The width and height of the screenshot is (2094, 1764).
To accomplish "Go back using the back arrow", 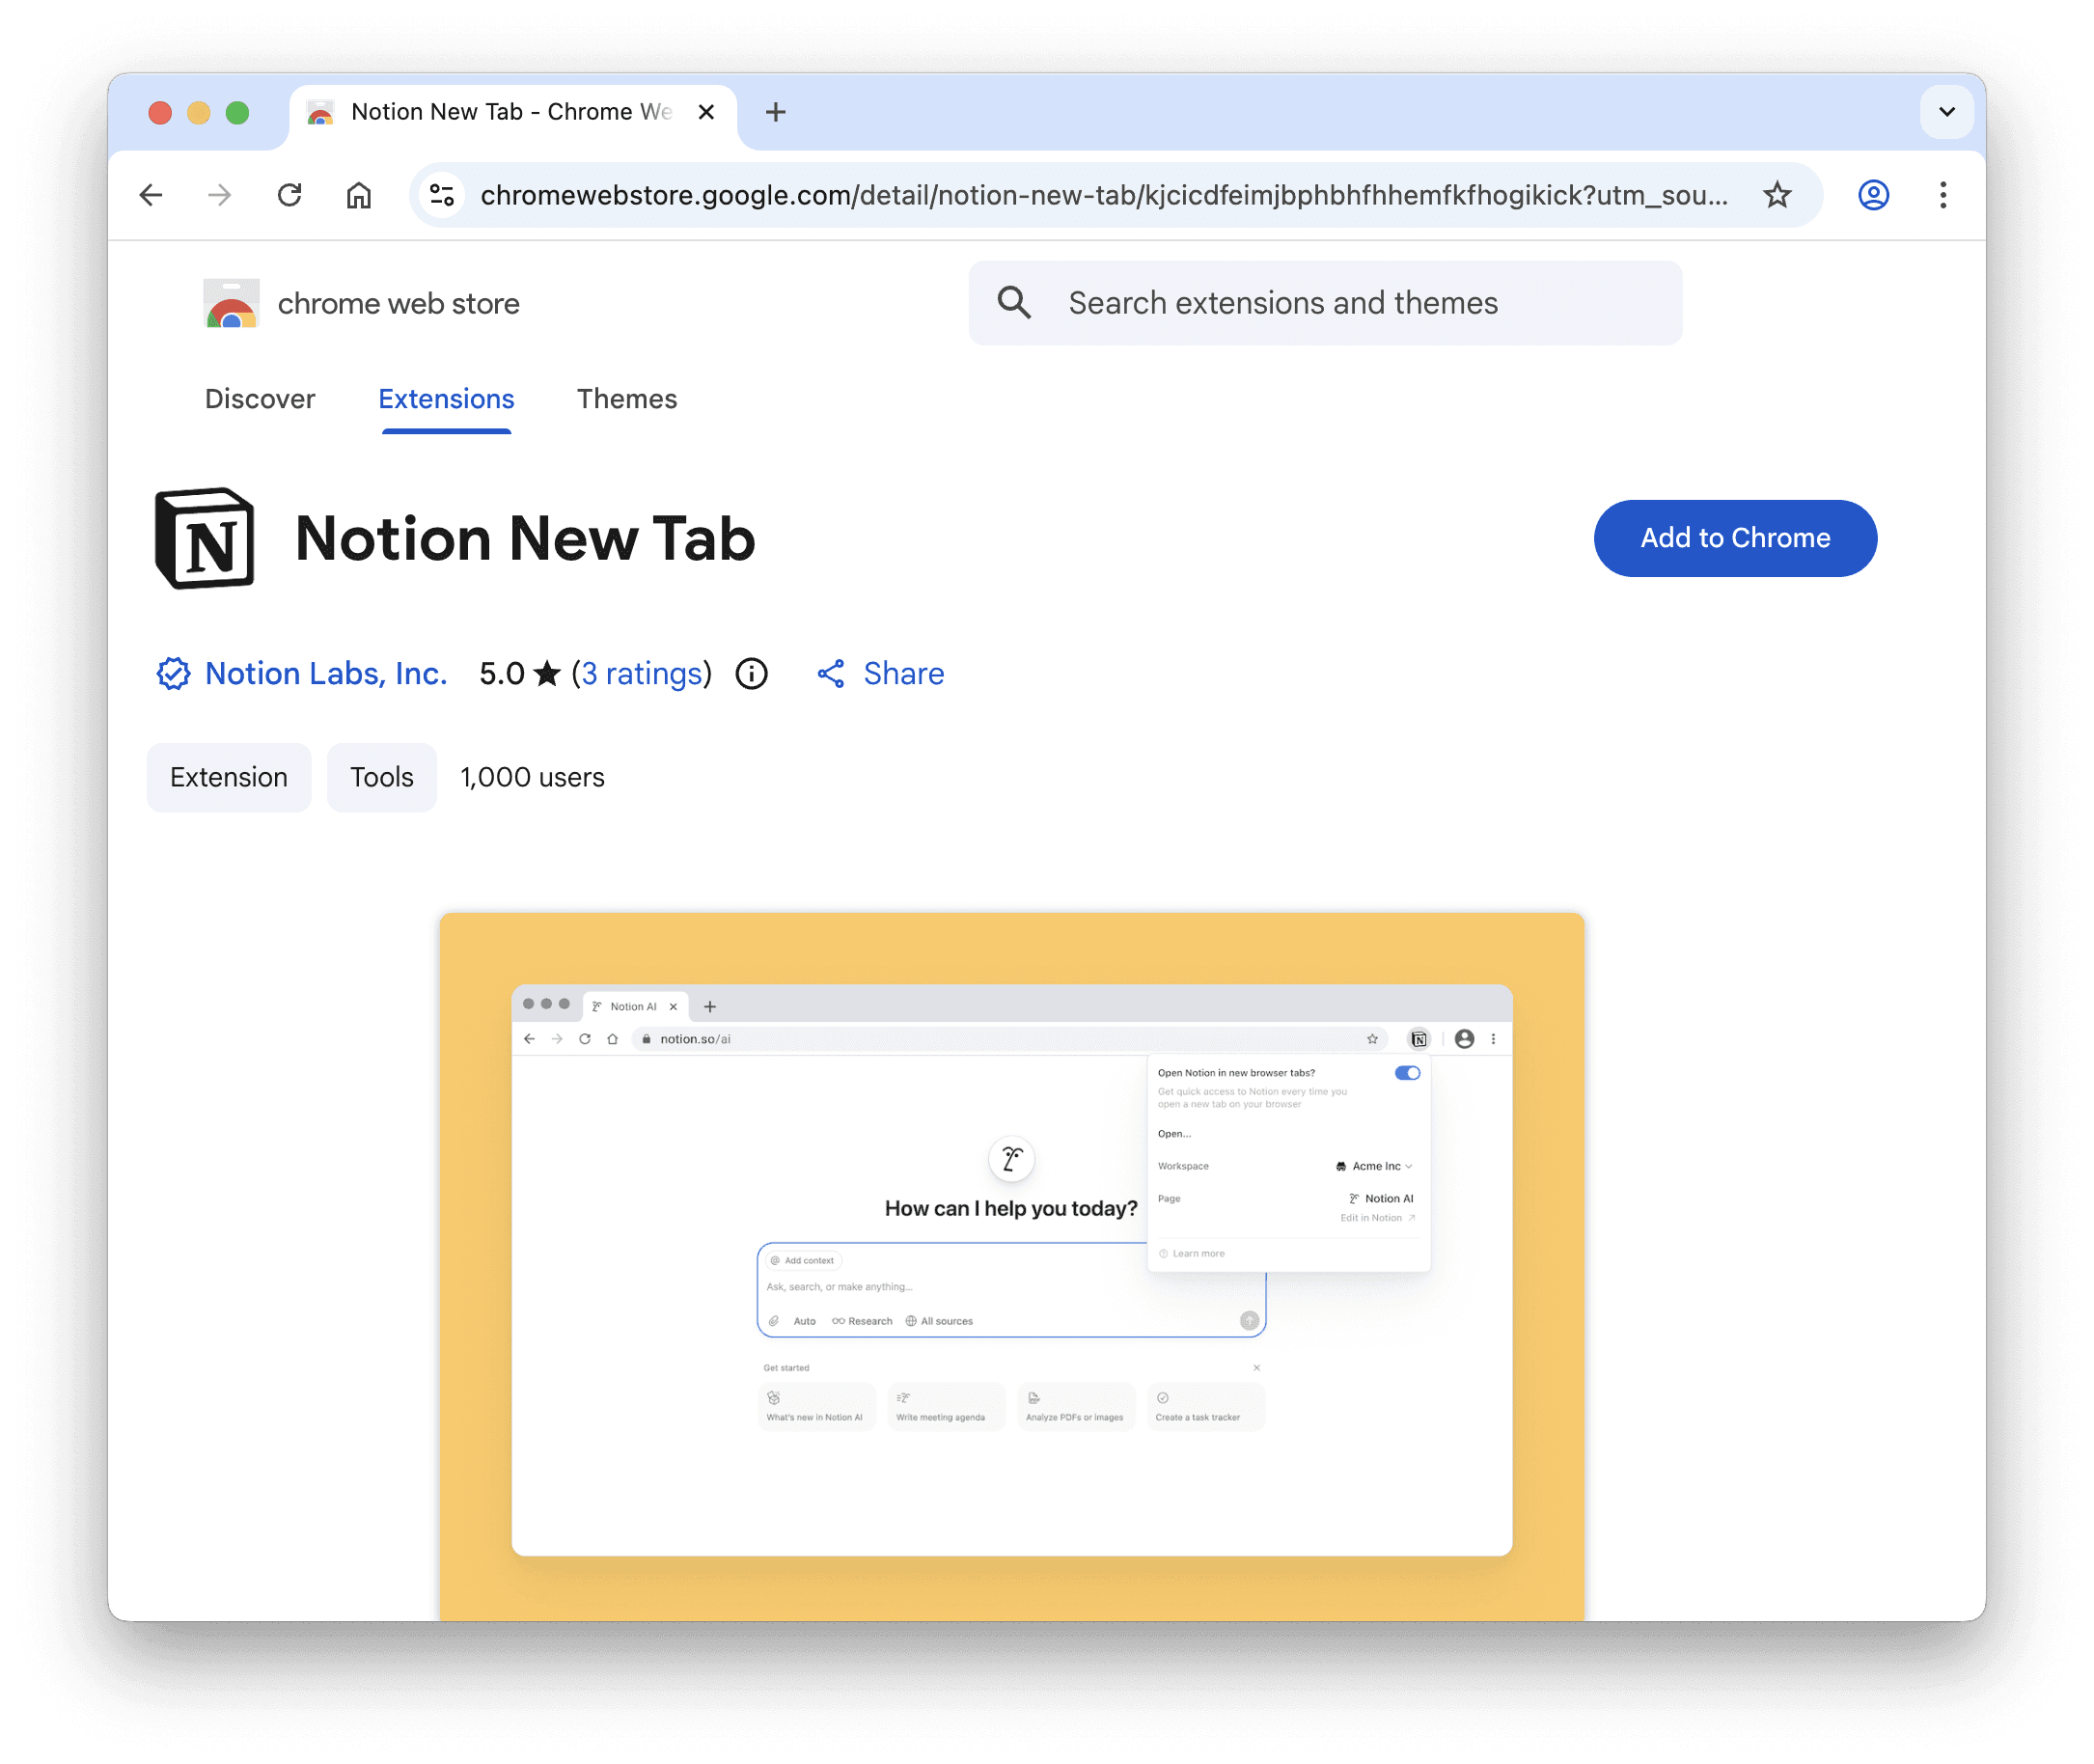I will pyautogui.click(x=151, y=195).
